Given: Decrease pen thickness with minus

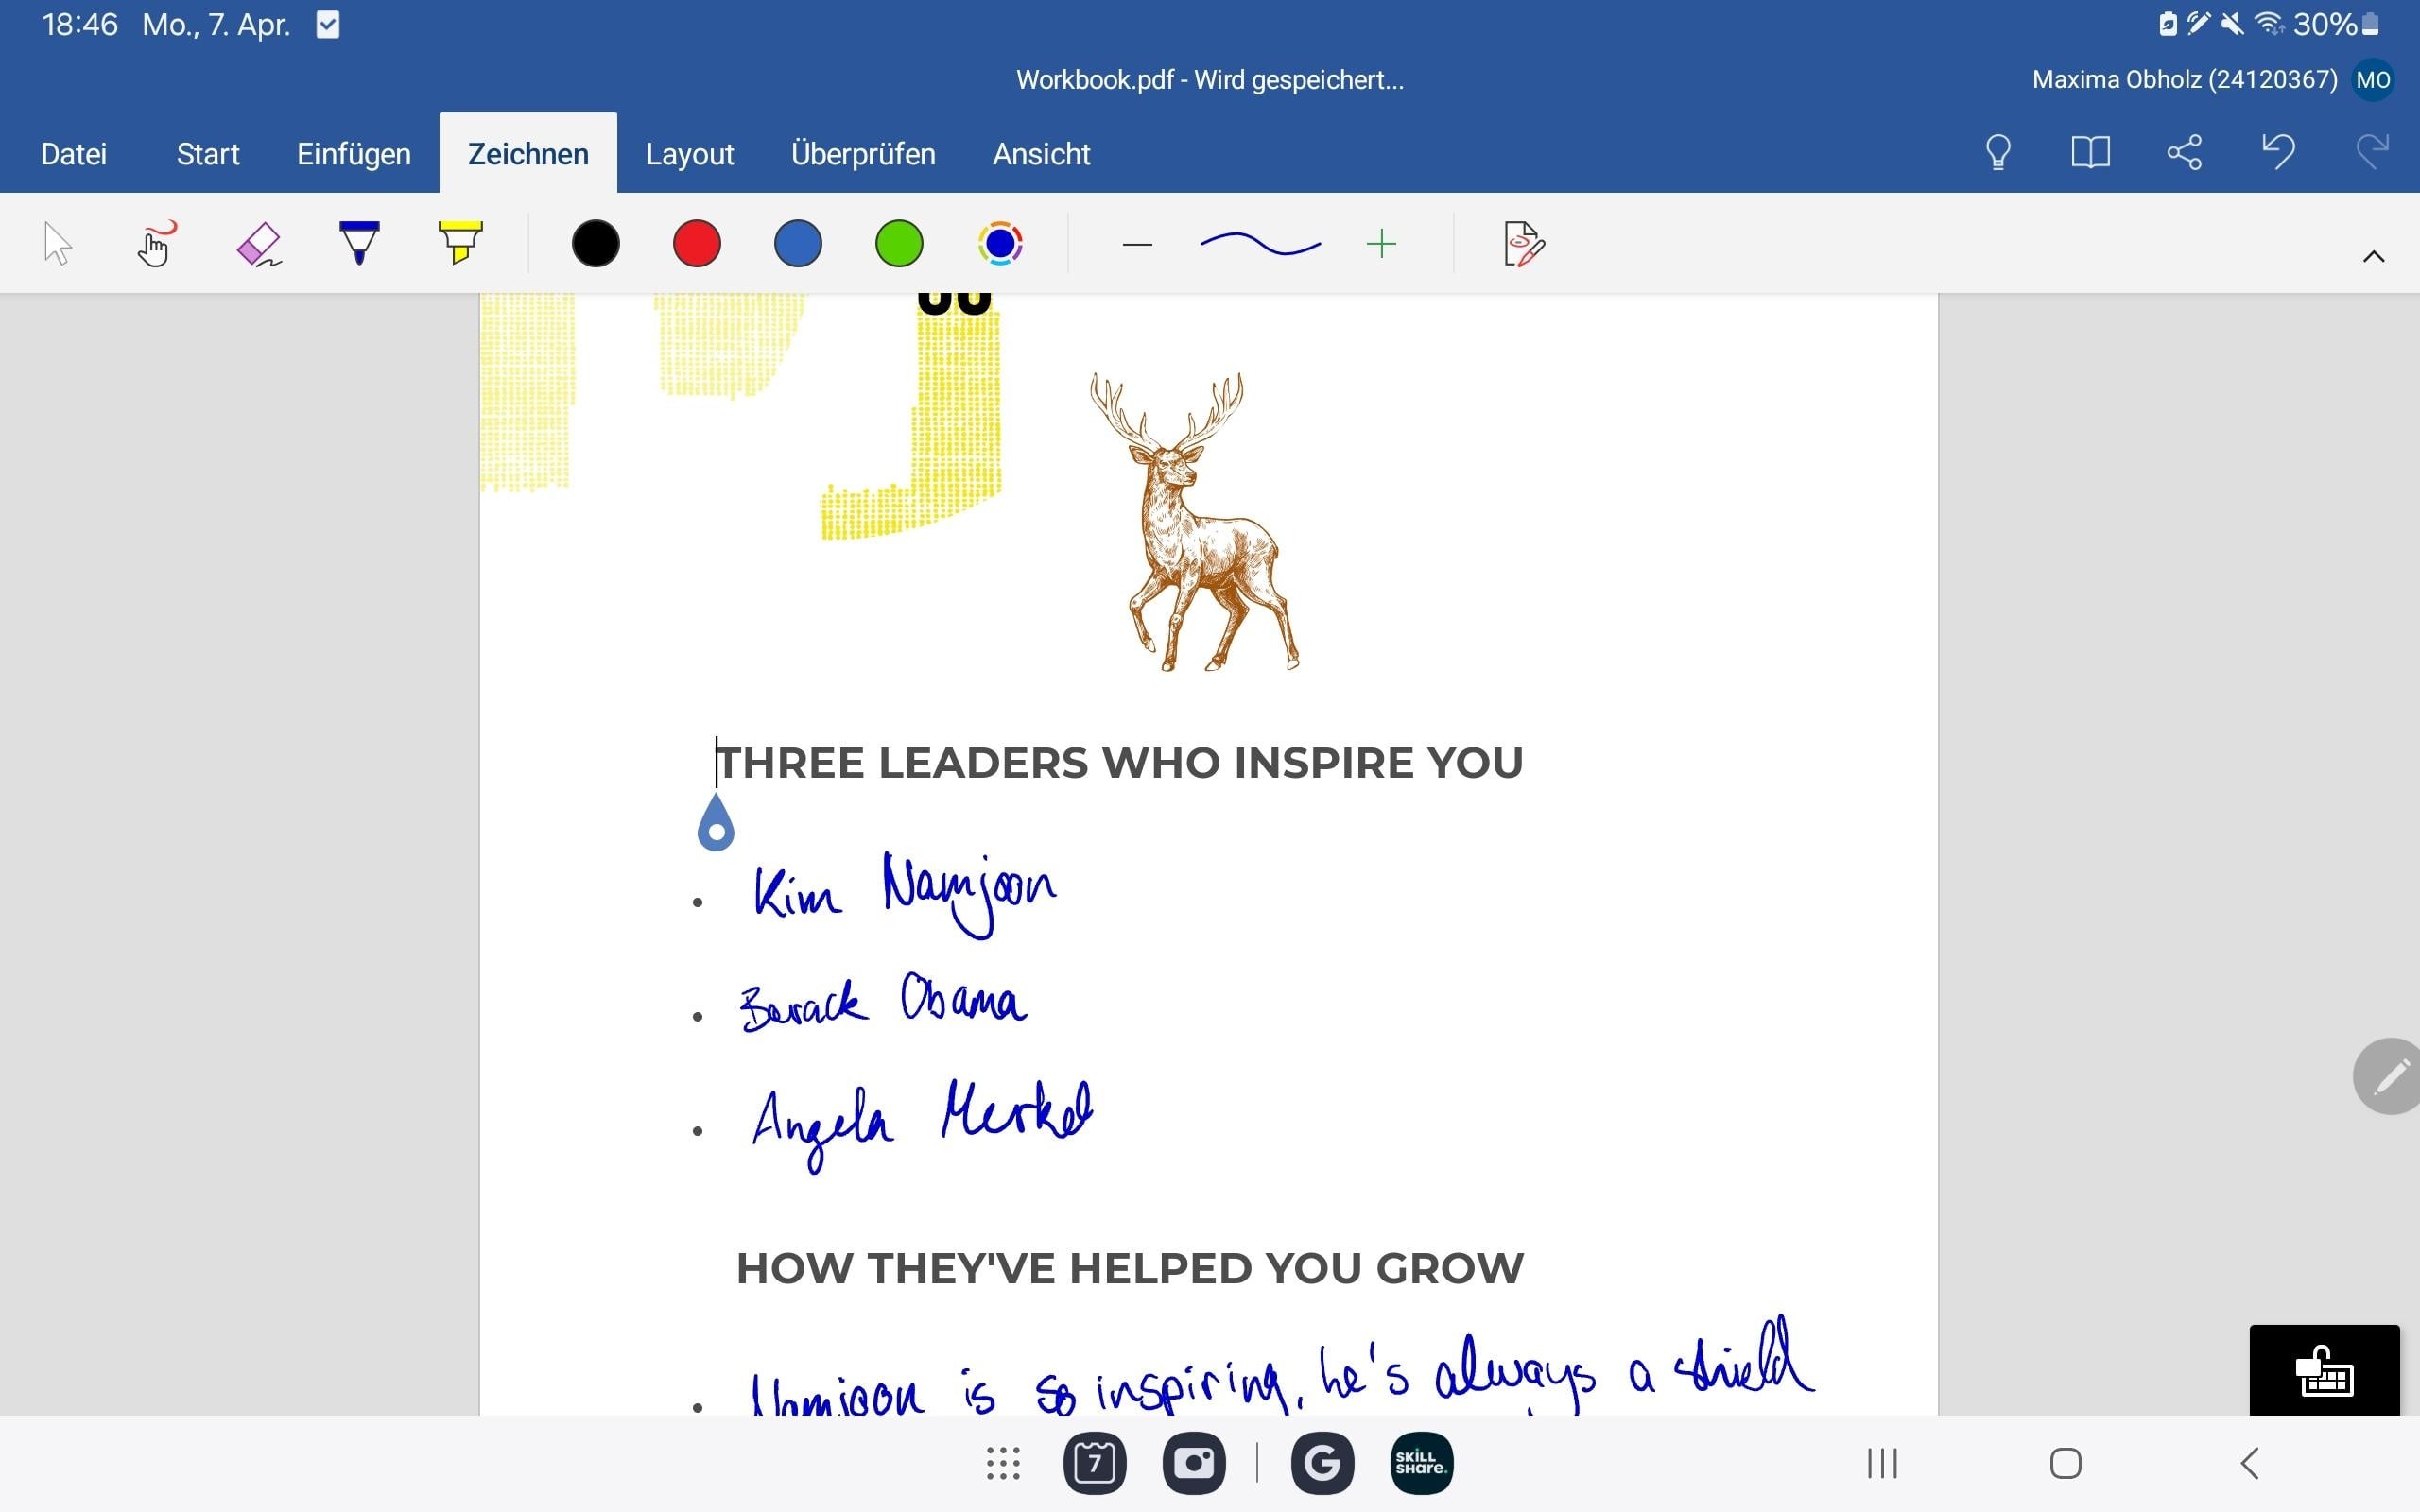Looking at the screenshot, I should pos(1138,245).
